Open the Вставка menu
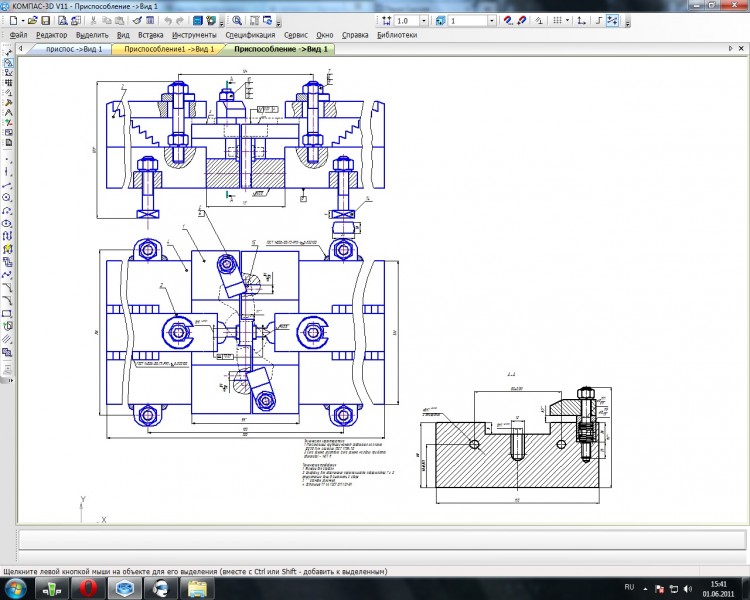 click(x=151, y=35)
